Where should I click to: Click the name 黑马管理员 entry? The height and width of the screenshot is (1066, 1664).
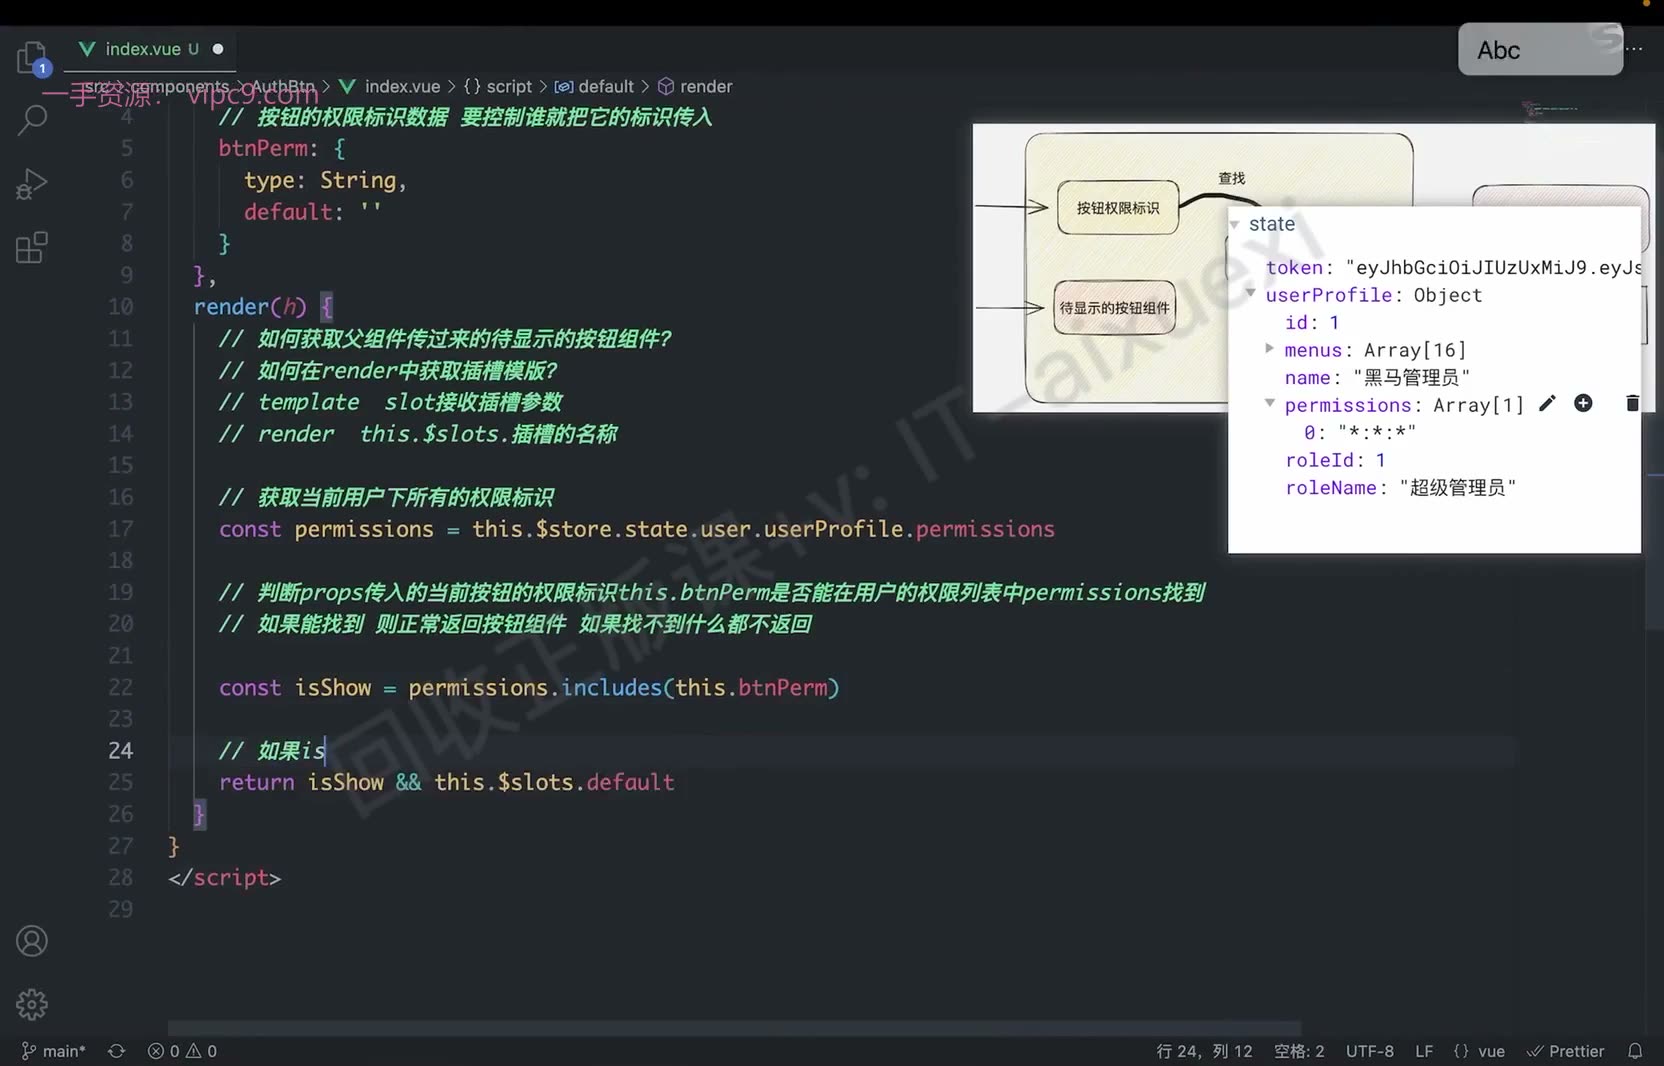click(x=1377, y=377)
